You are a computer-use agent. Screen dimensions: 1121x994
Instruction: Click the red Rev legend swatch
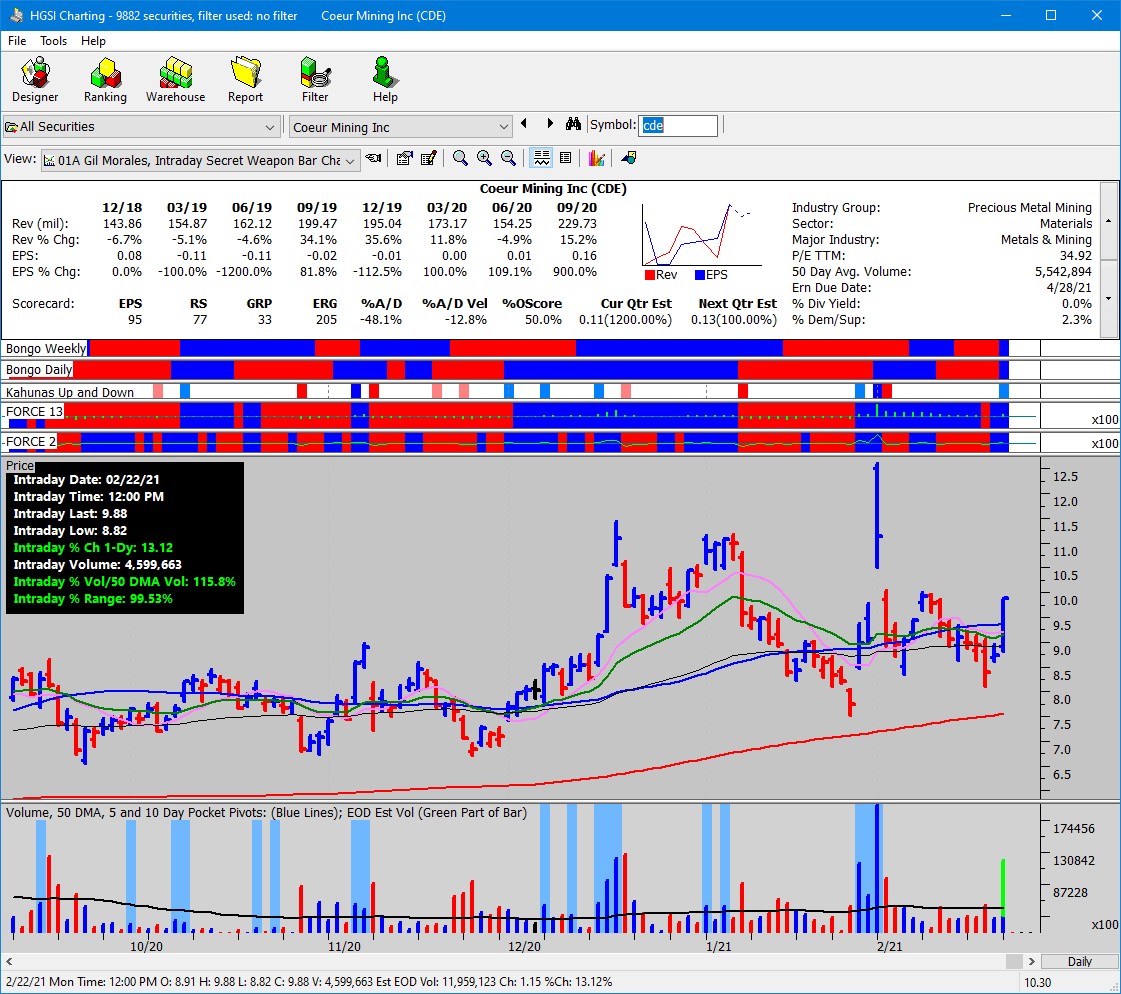[x=649, y=275]
